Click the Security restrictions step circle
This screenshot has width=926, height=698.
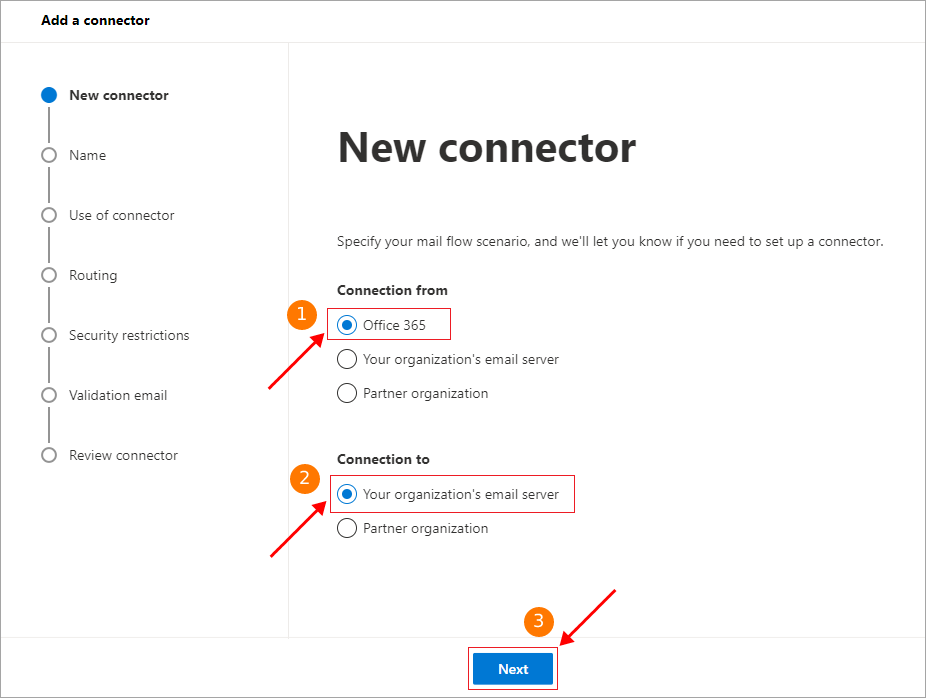click(49, 335)
